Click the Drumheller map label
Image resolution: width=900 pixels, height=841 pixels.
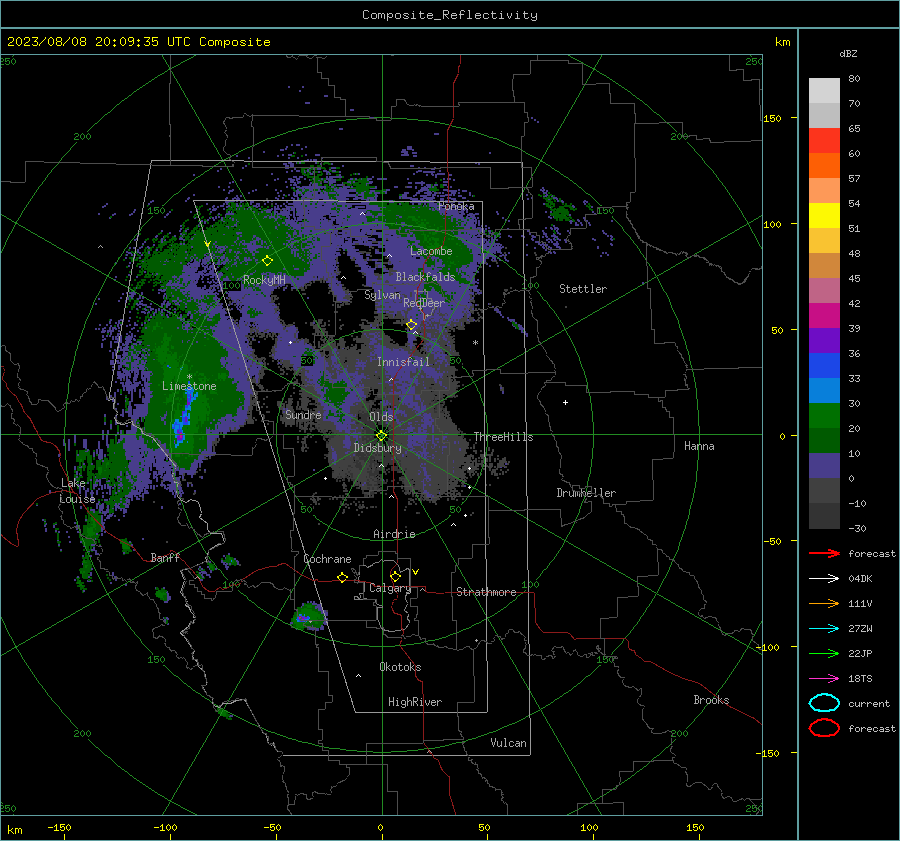coord(586,493)
